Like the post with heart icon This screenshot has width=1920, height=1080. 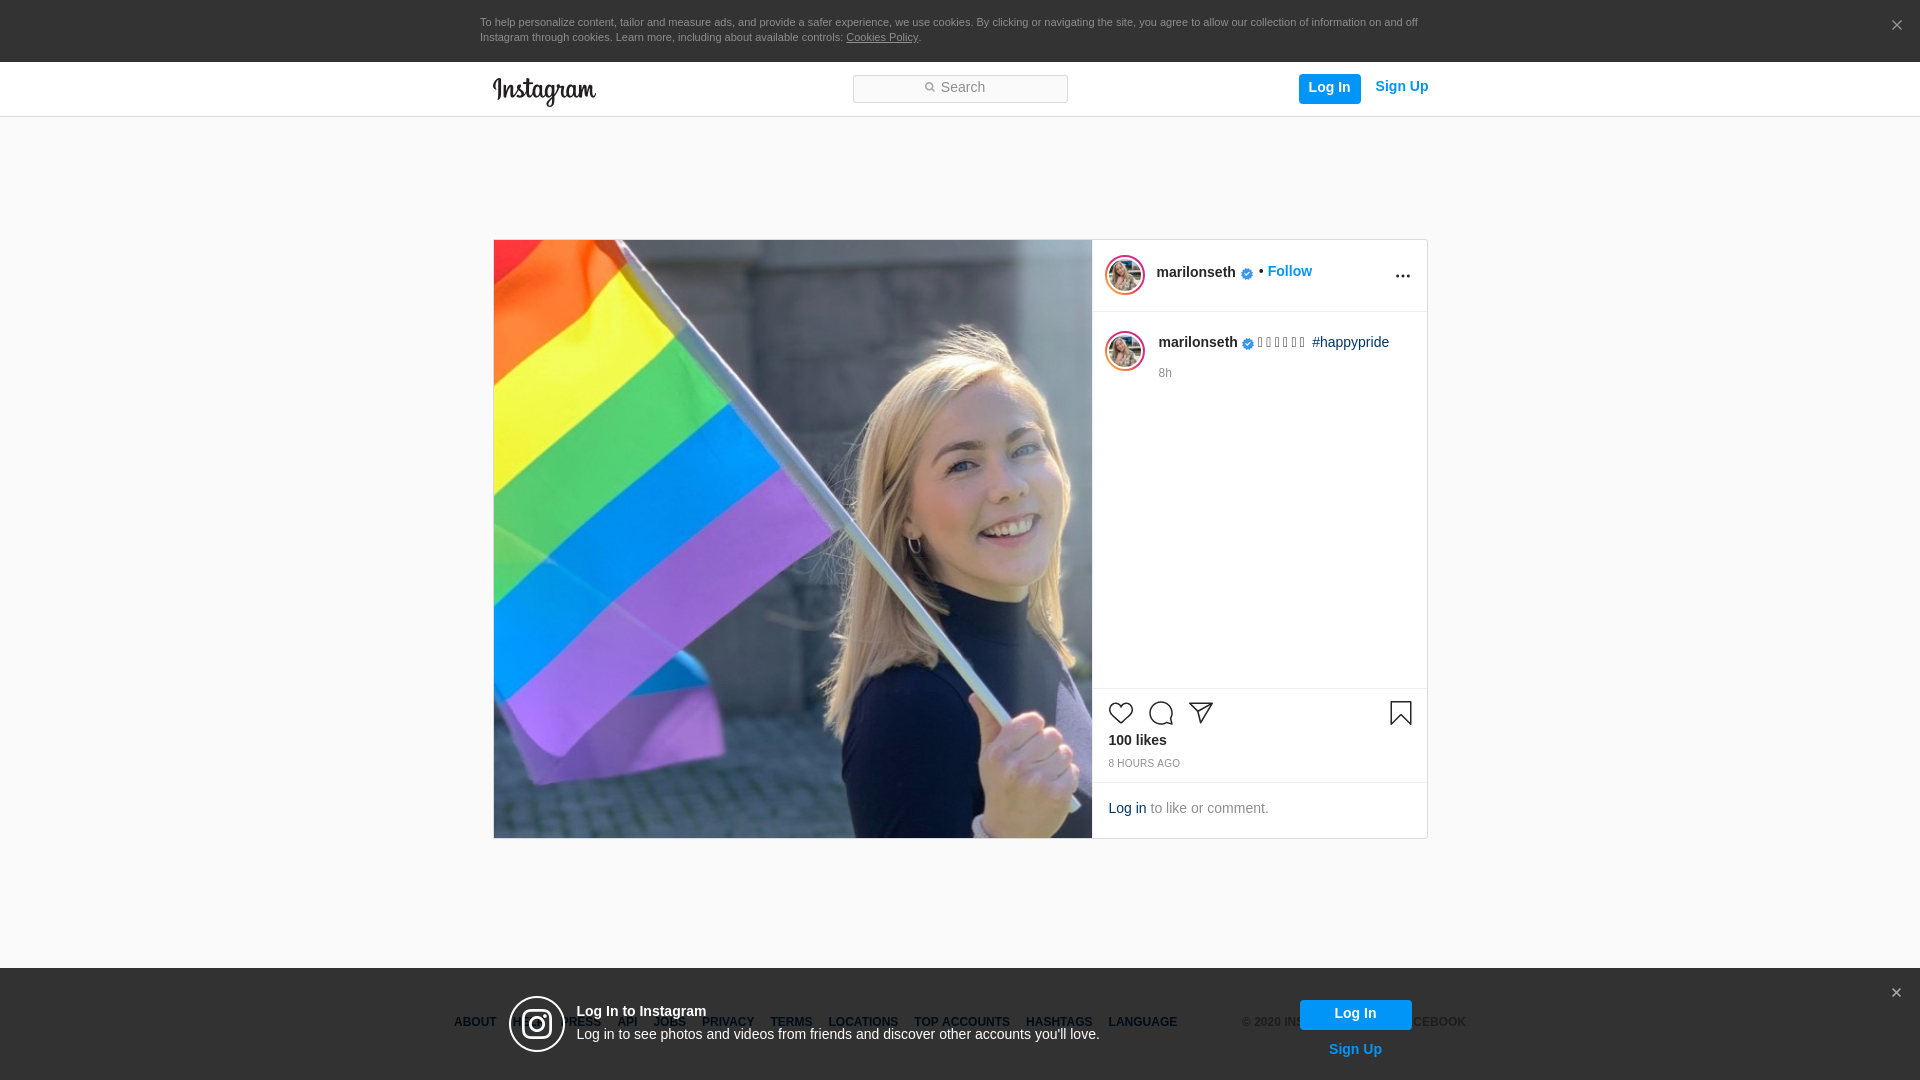click(1120, 713)
